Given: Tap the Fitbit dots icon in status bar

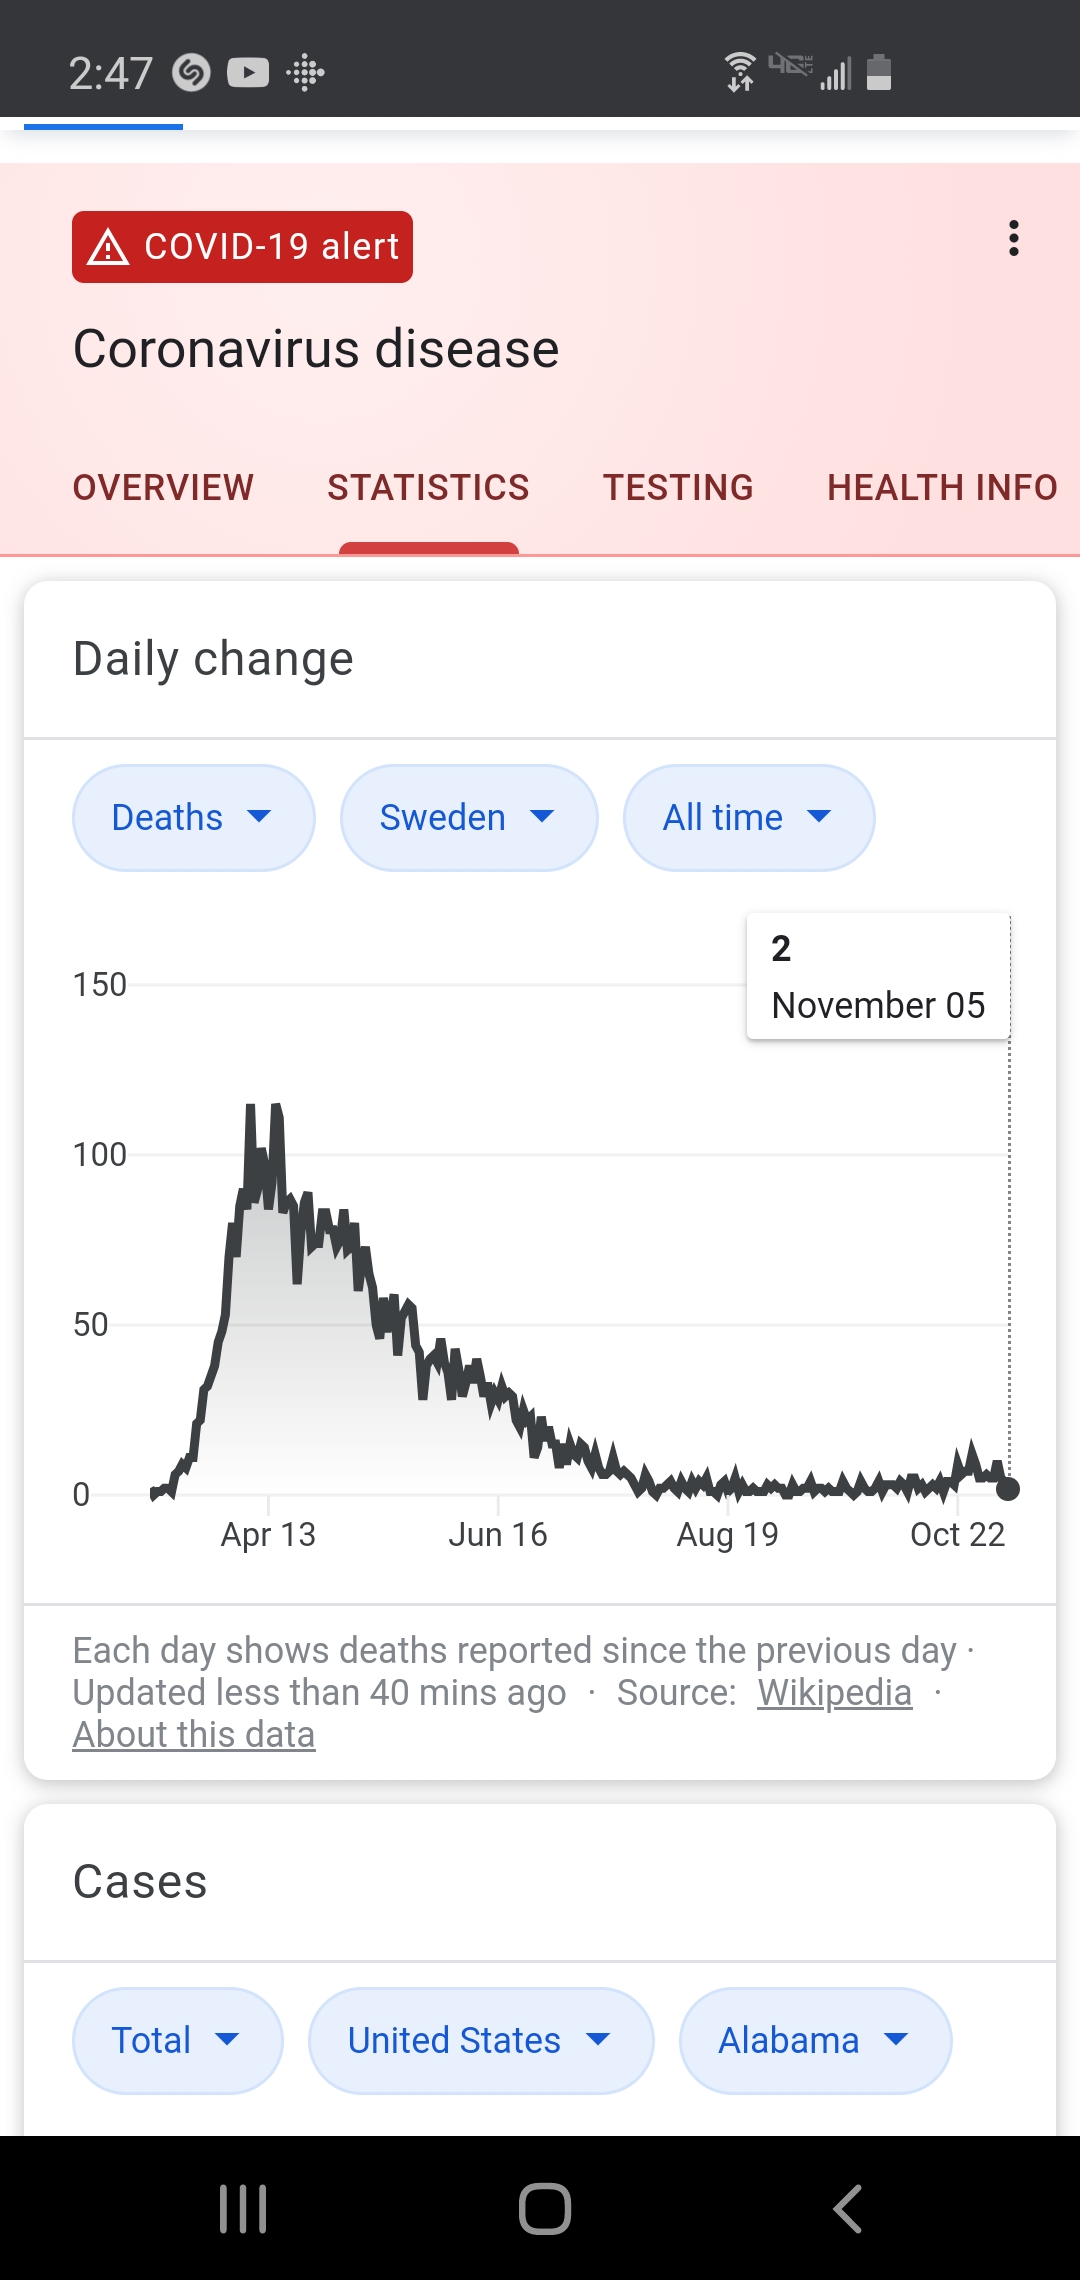Looking at the screenshot, I should (306, 73).
